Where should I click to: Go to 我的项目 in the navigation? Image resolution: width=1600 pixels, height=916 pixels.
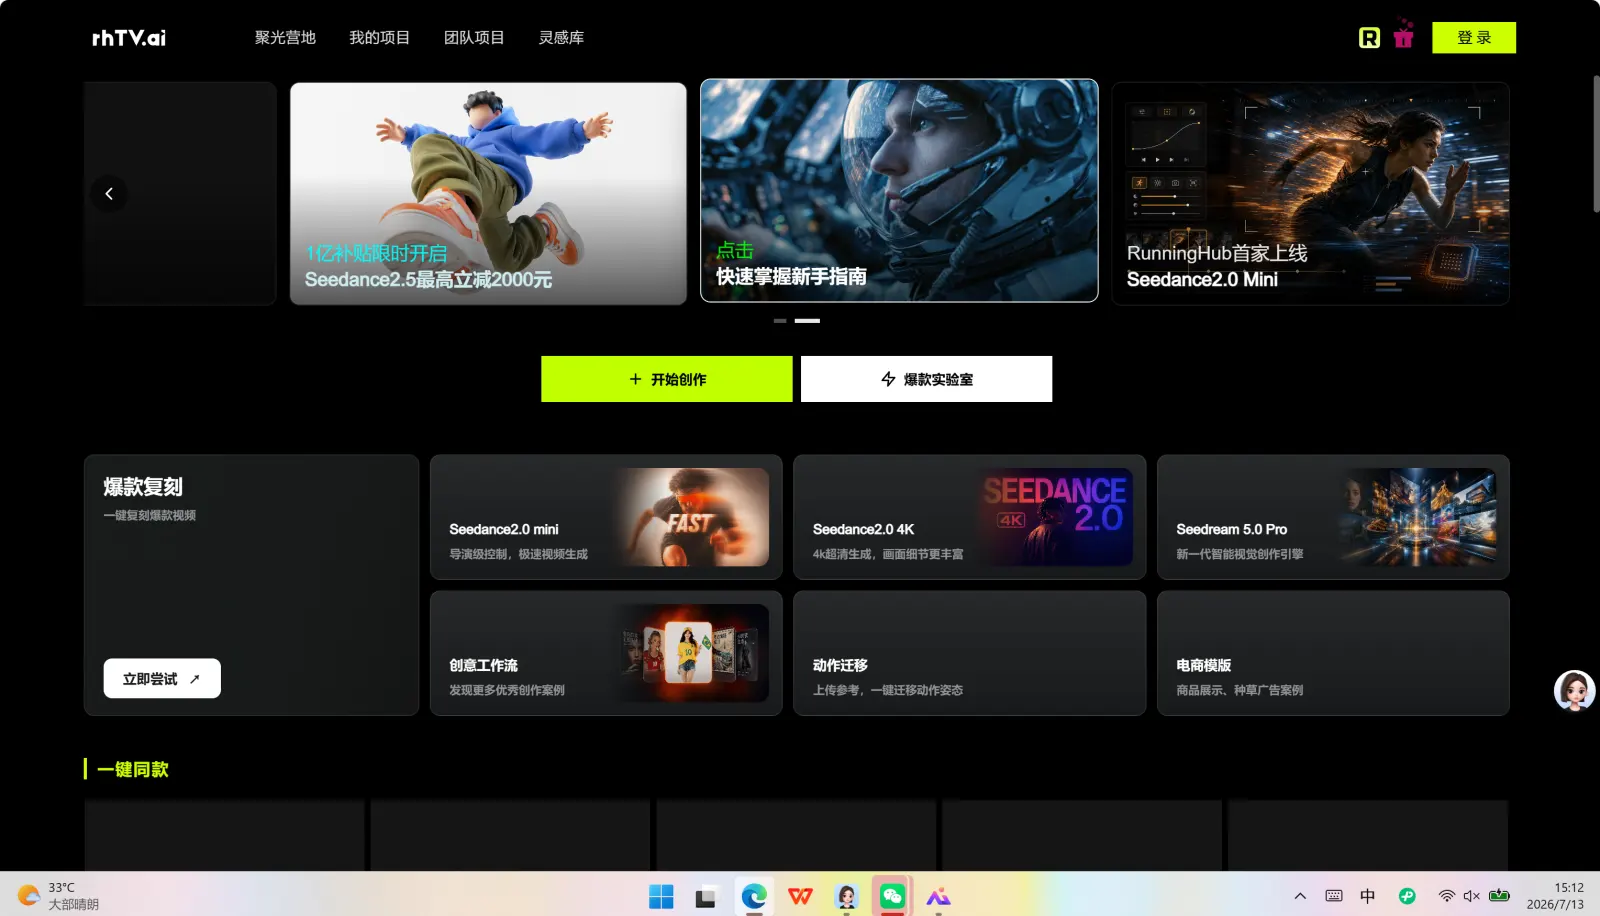point(379,38)
